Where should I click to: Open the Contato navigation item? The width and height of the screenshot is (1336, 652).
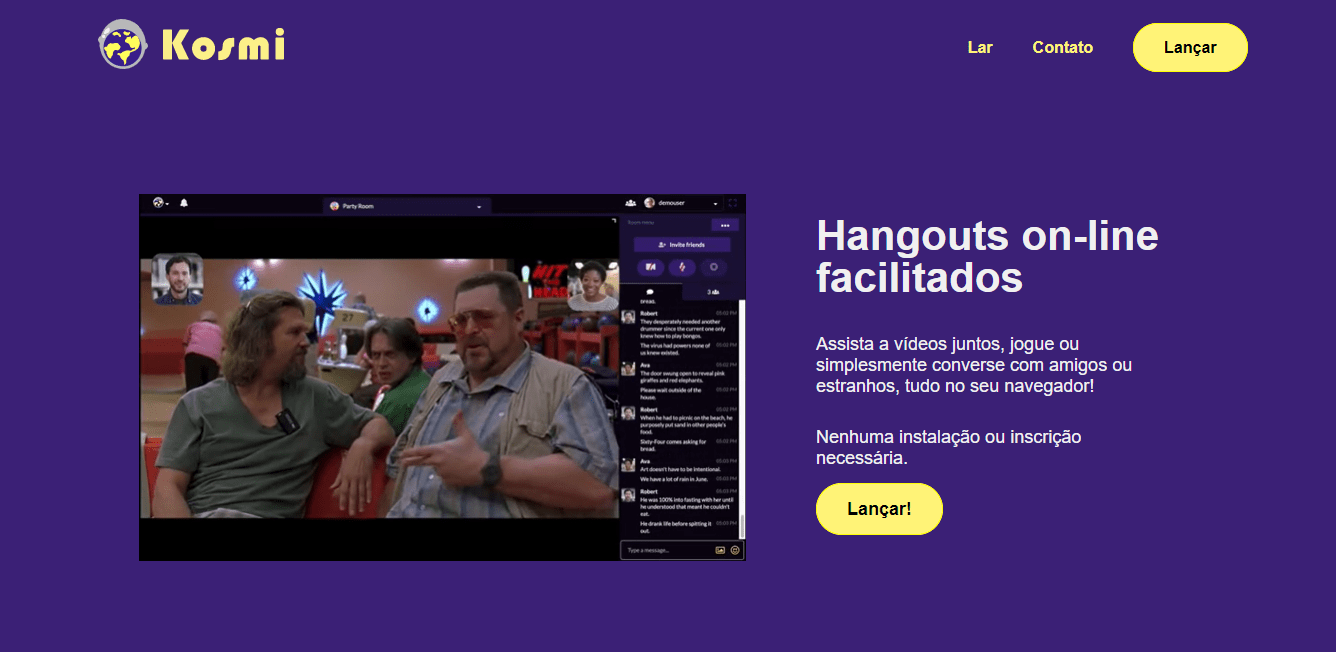(x=1062, y=47)
